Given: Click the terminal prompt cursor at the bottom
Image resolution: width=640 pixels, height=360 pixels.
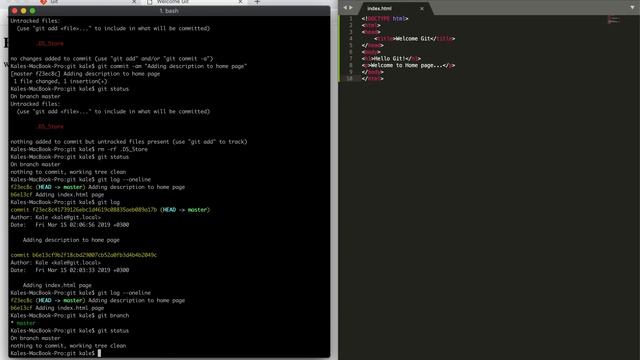Looking at the screenshot, I should click(x=99, y=353).
